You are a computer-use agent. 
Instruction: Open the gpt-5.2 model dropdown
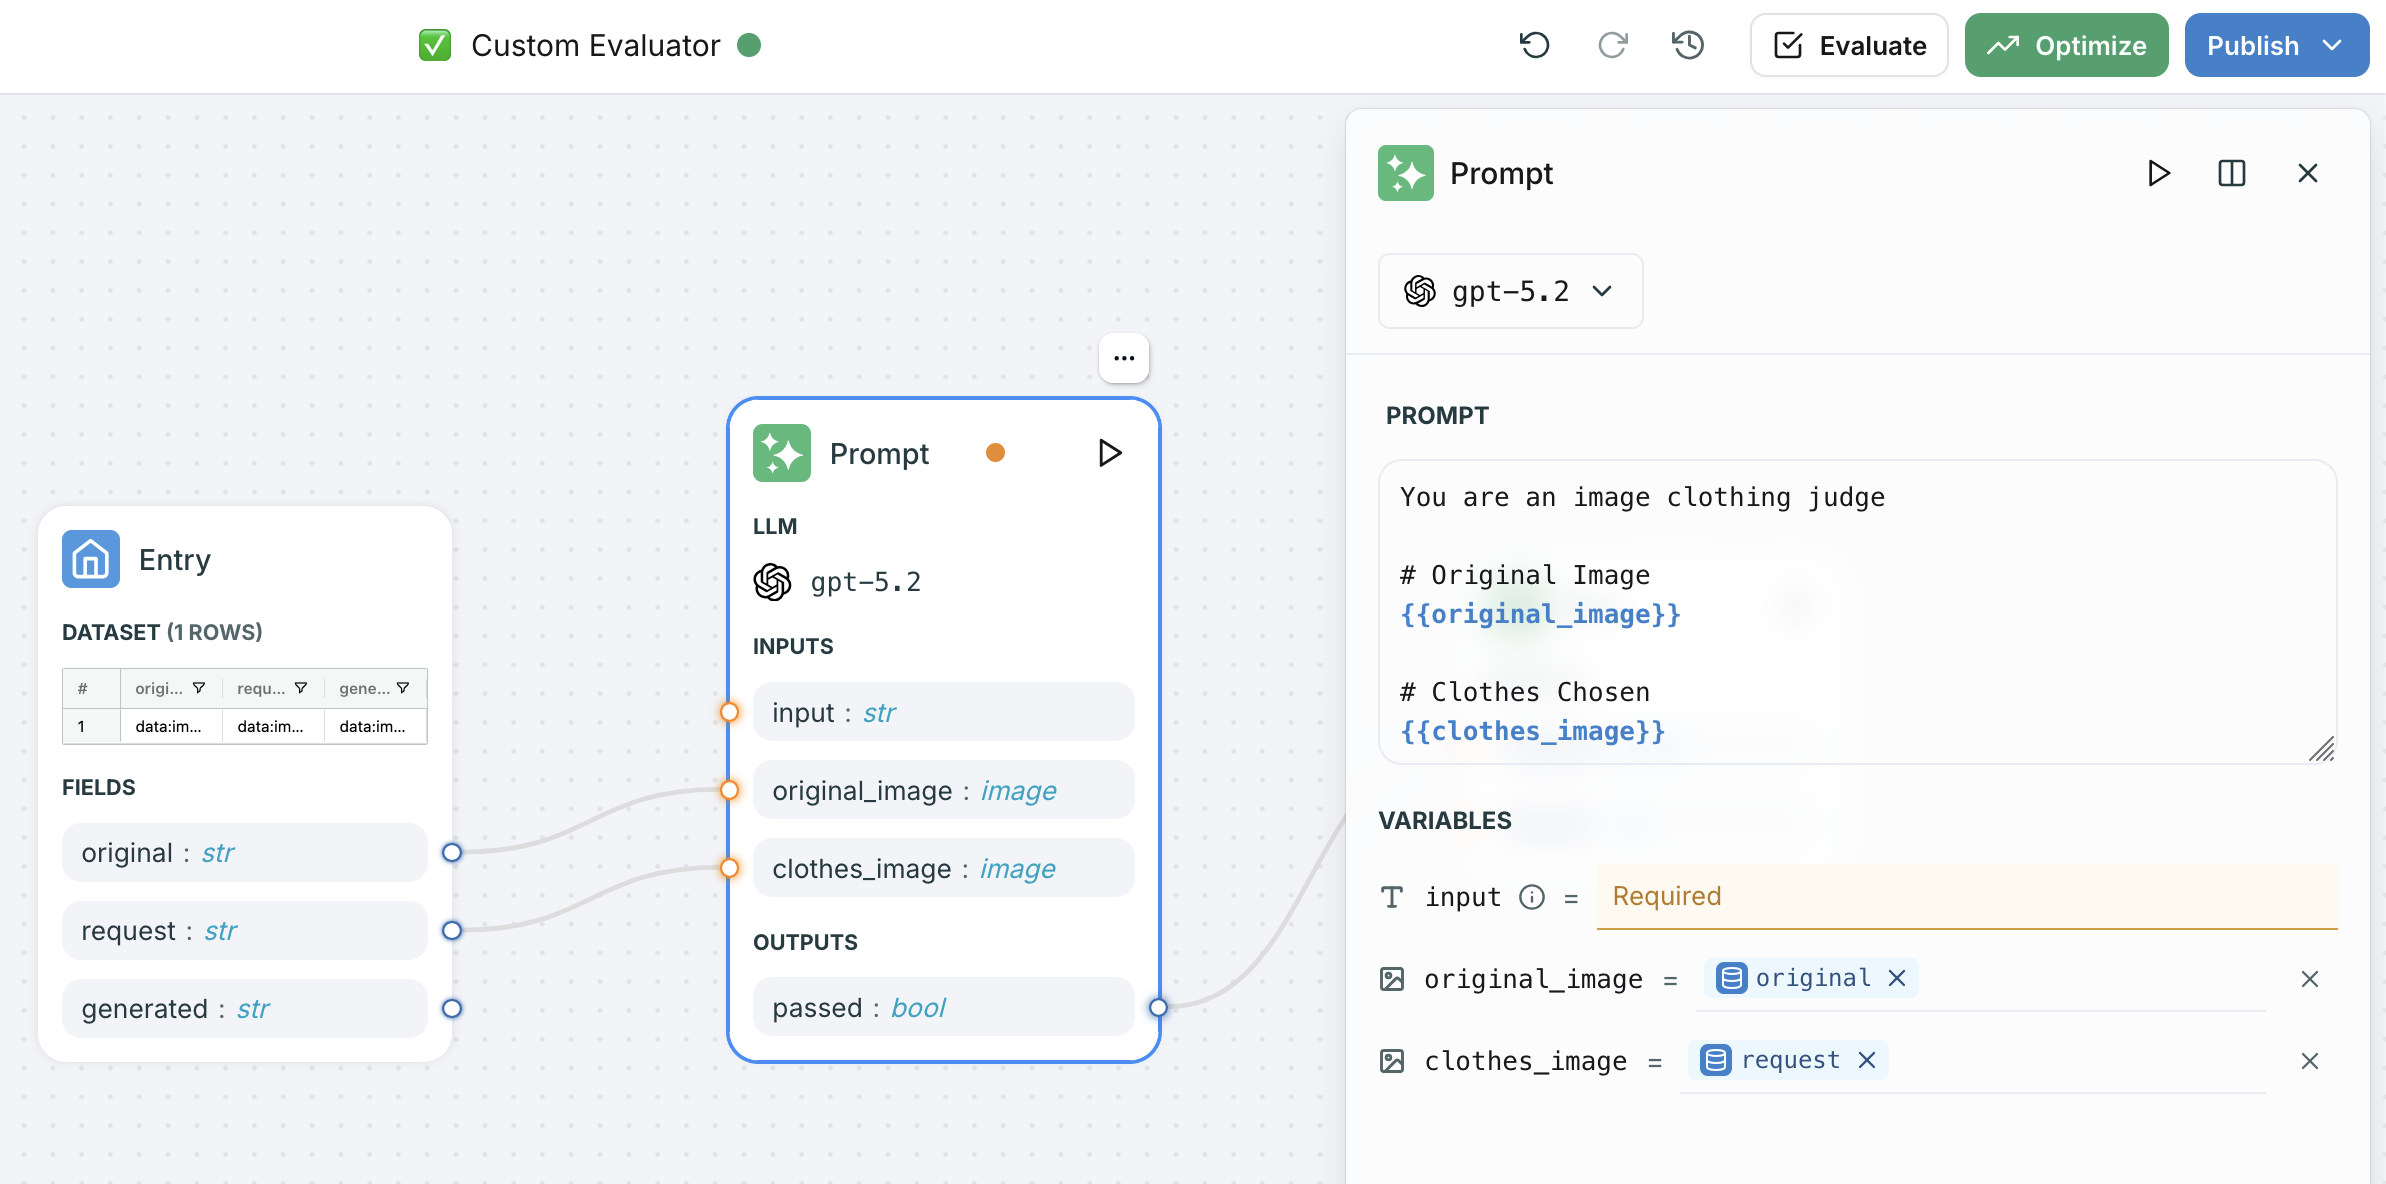tap(1509, 291)
